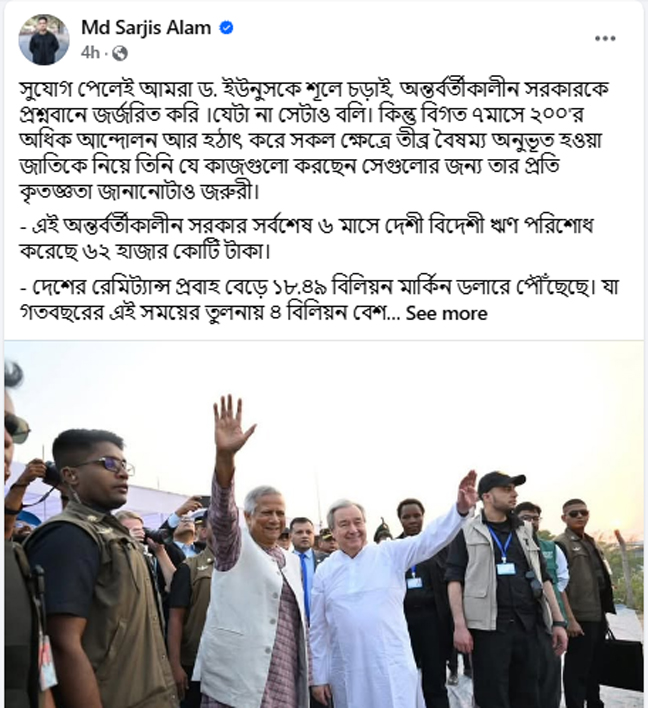Click the paragraph mentioning ৬২ হাজার কোটি টাকা

point(306,238)
